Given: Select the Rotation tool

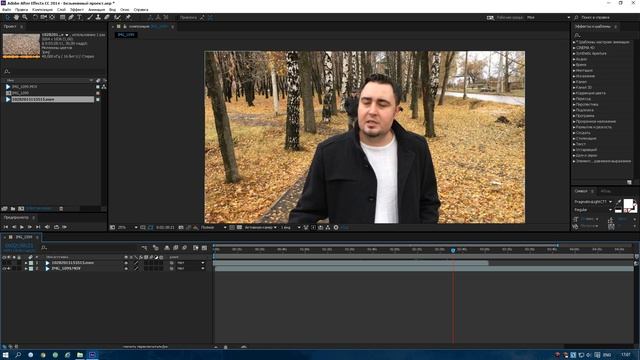Looking at the screenshot, I should pyautogui.click(x=35, y=18).
